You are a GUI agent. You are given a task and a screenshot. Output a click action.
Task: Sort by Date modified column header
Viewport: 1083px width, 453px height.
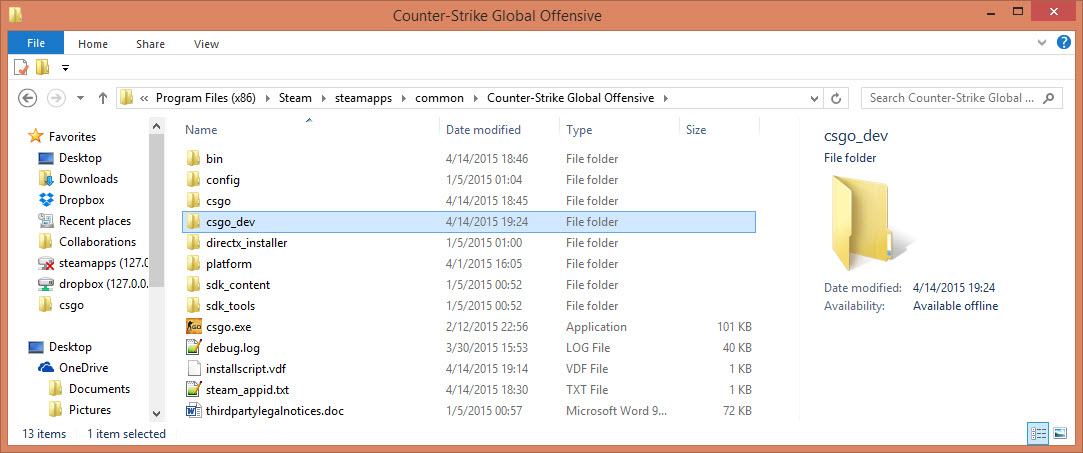tap(483, 130)
